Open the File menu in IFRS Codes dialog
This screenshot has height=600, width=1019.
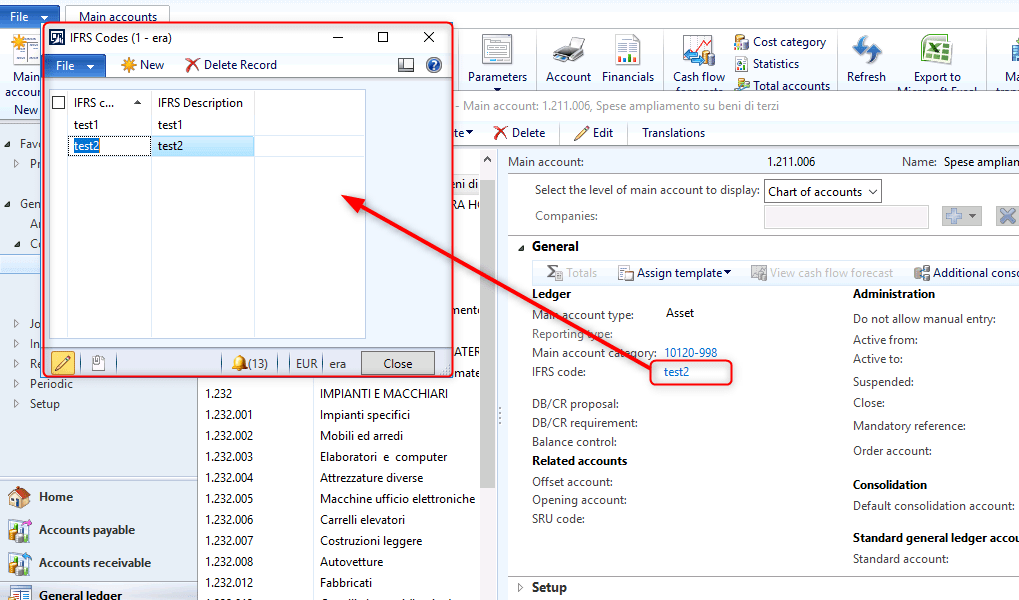click(x=73, y=65)
